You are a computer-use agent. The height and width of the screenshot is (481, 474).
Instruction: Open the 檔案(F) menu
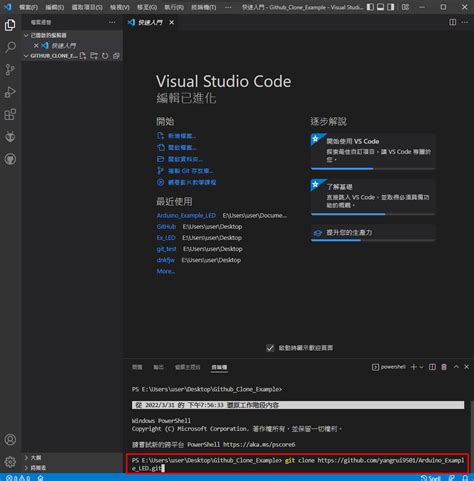point(28,7)
